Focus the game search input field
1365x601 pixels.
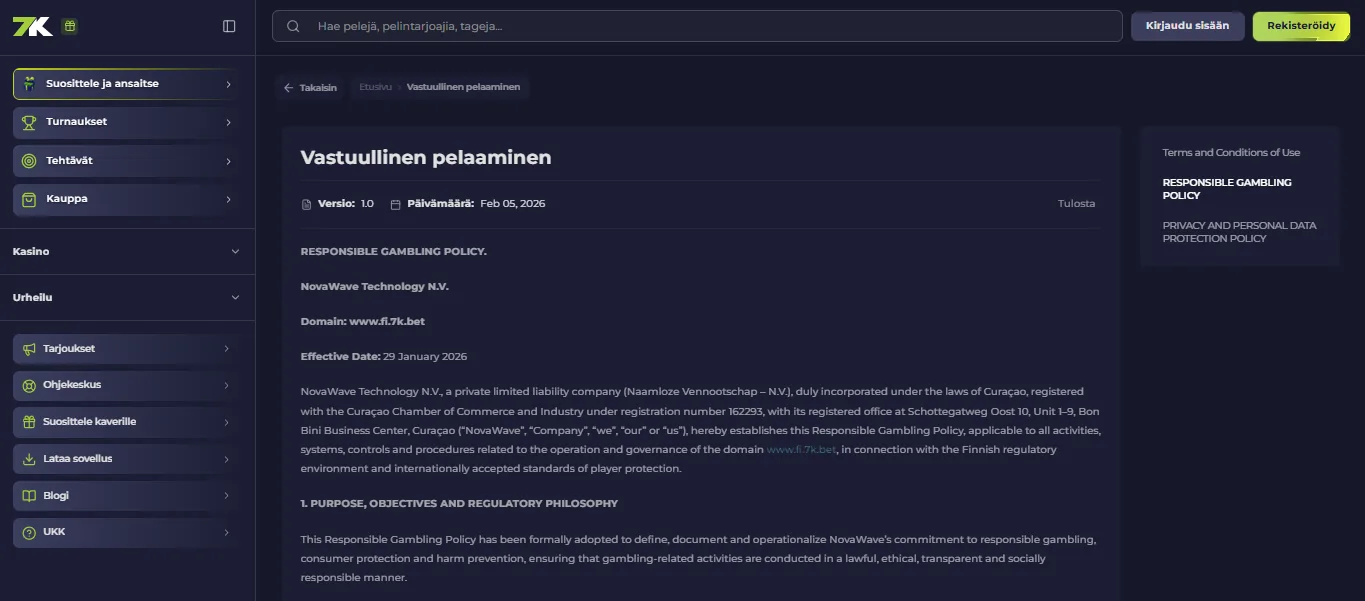coord(697,26)
